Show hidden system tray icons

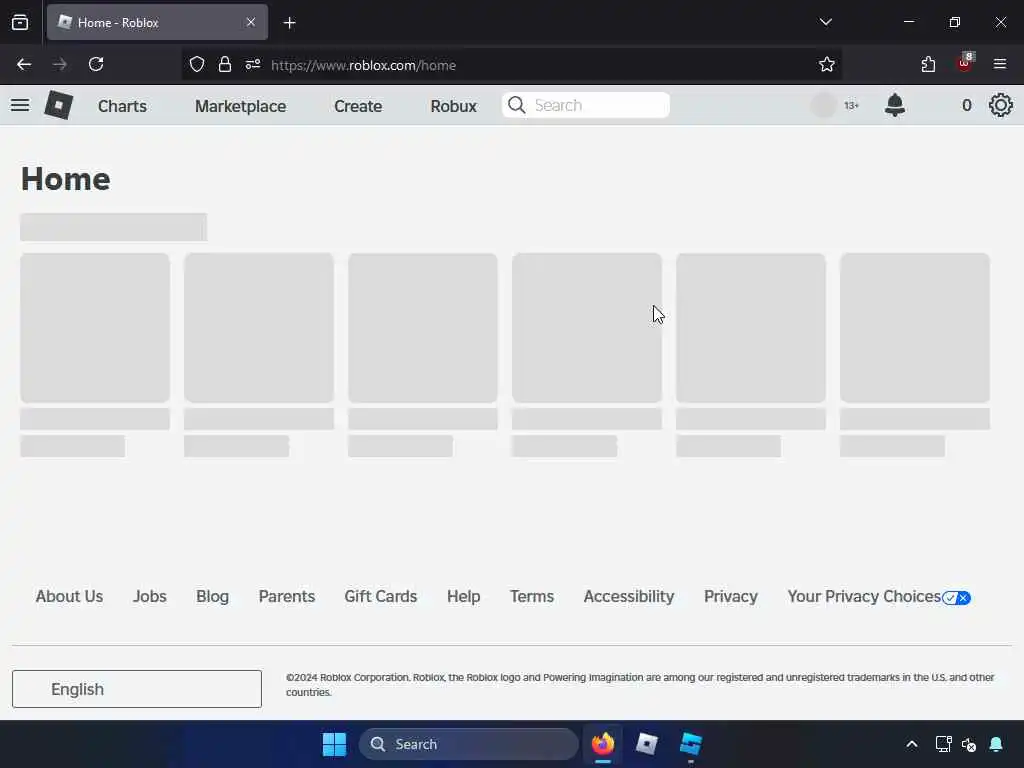click(912, 744)
